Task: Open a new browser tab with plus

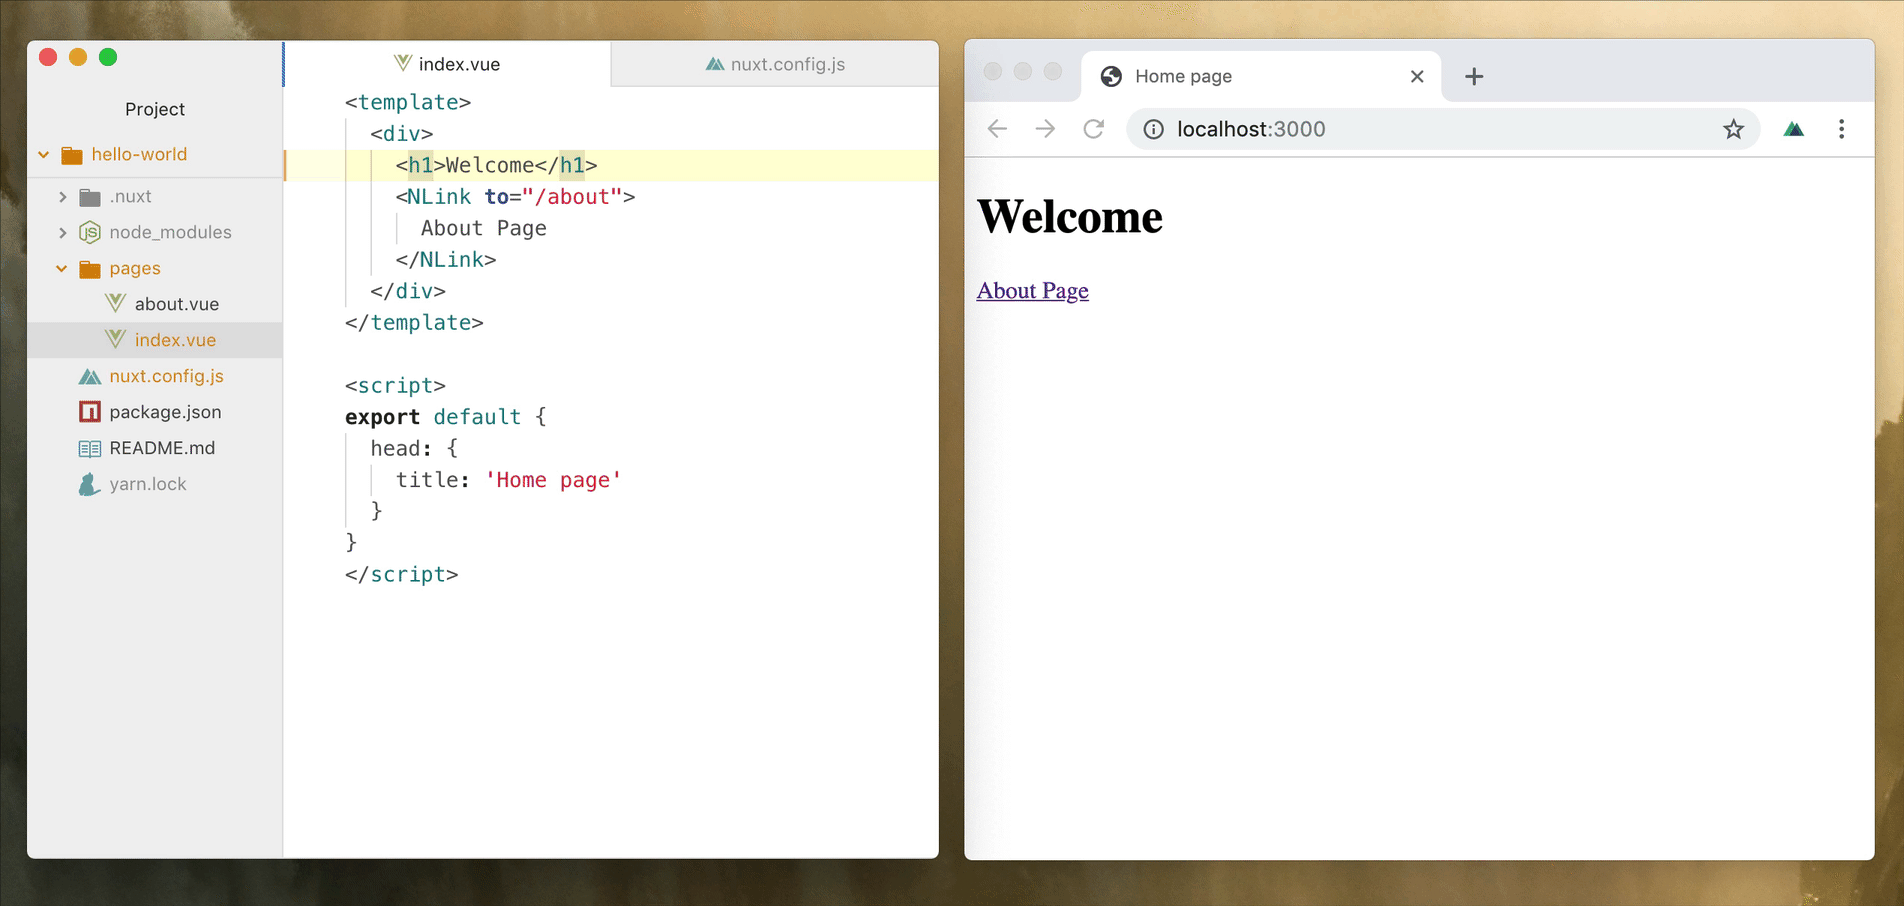Action: [x=1473, y=76]
